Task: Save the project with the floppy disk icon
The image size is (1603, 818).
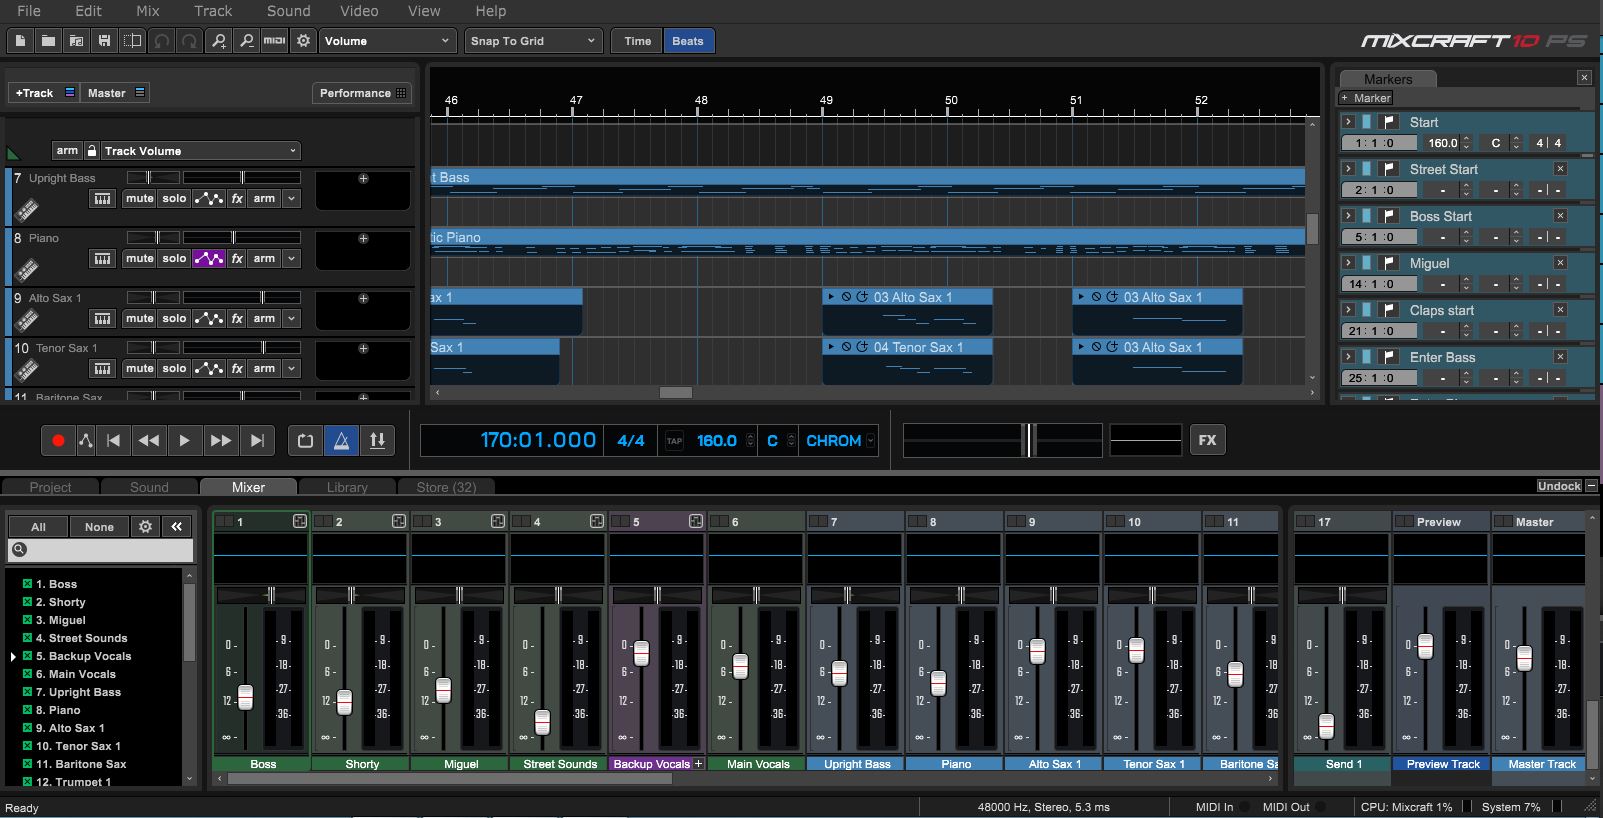Action: point(104,41)
